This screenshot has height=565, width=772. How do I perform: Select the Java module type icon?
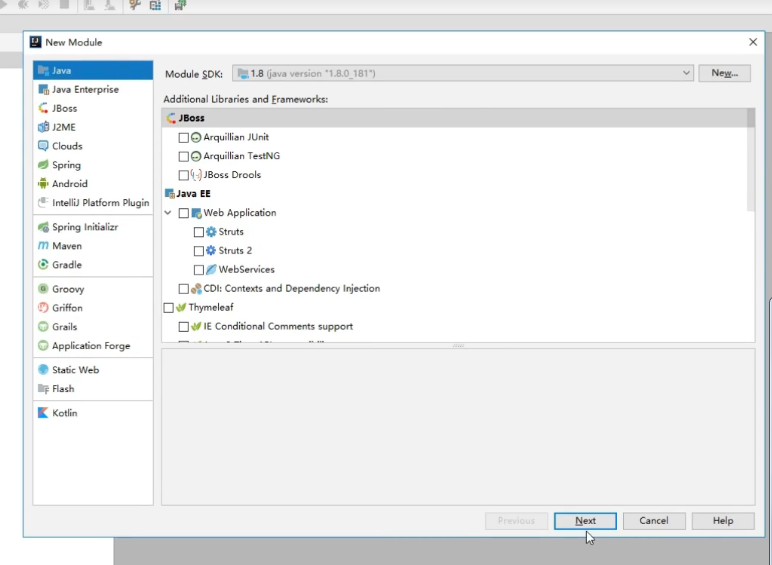(x=43, y=70)
